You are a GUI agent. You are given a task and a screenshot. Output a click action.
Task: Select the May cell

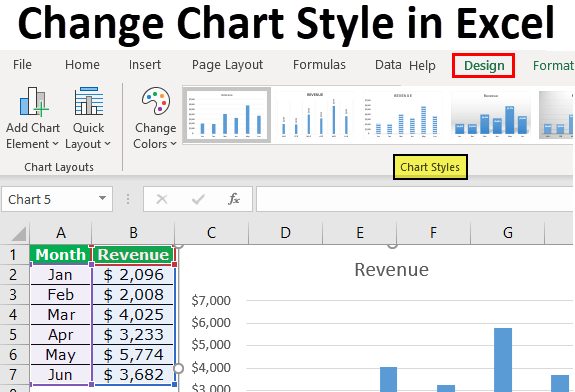pos(61,355)
